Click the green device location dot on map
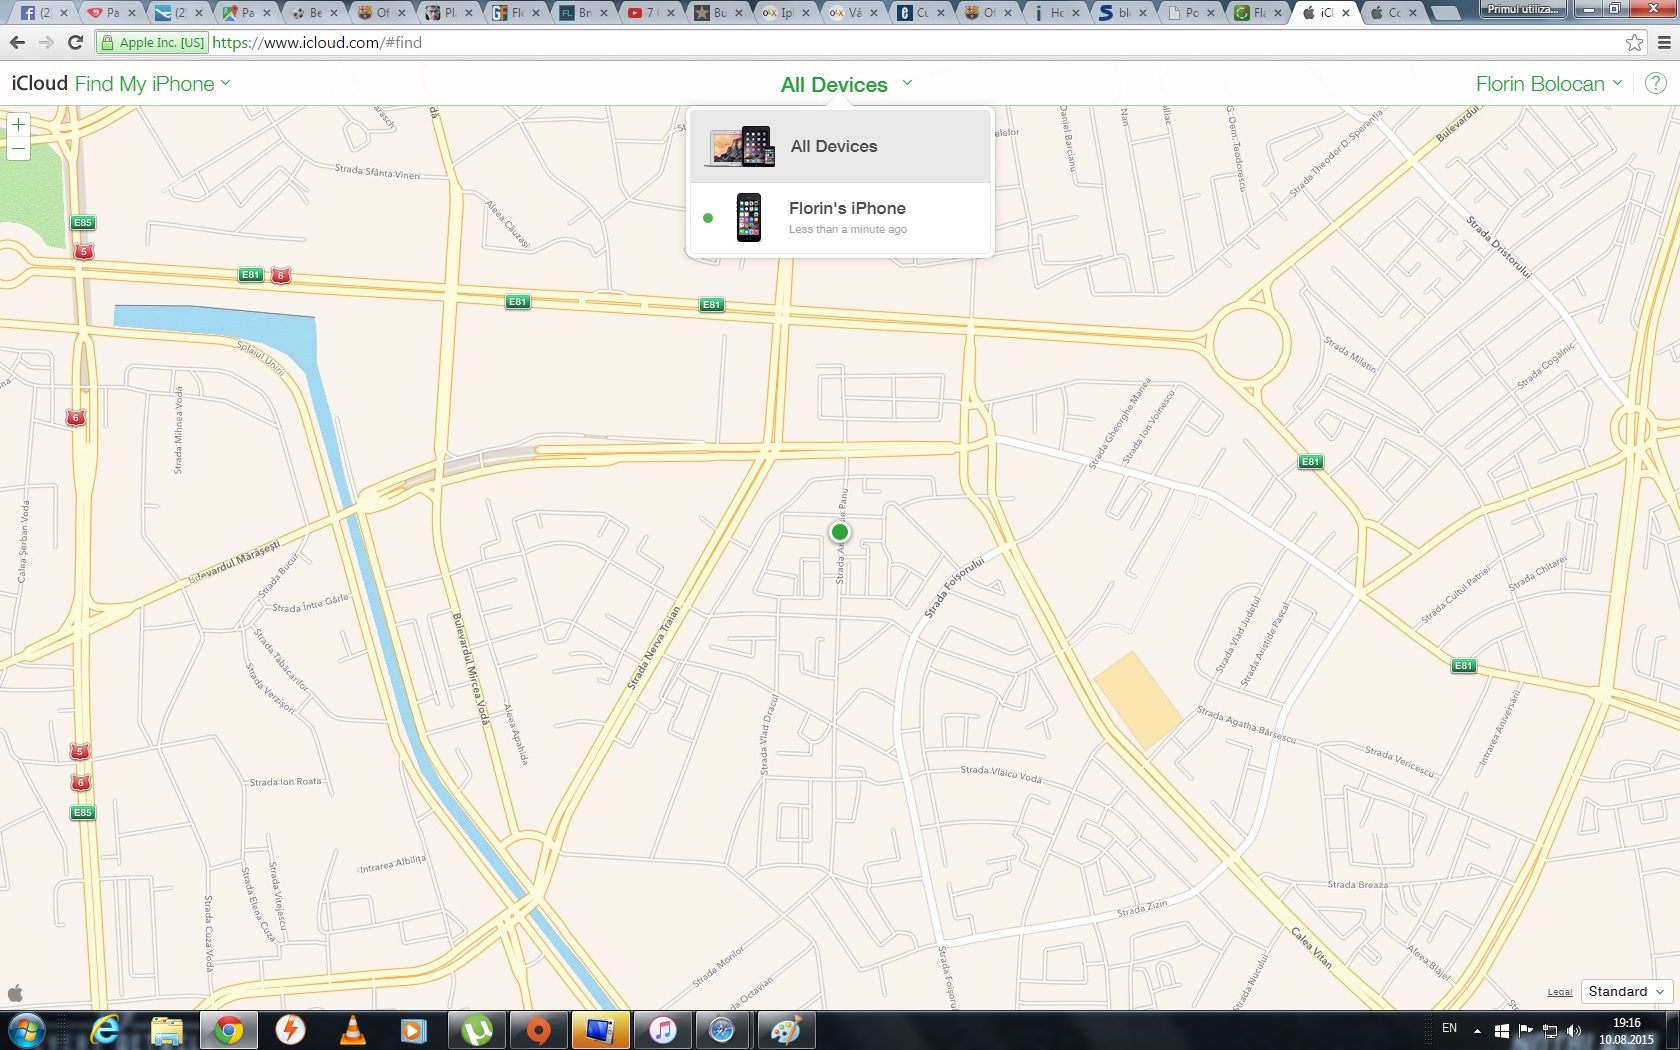This screenshot has width=1680, height=1050. 840,532
